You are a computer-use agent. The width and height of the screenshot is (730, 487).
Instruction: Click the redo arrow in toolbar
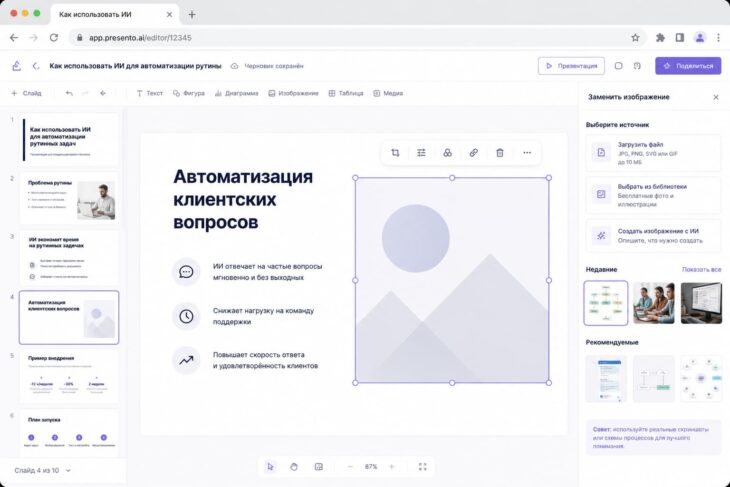85,93
